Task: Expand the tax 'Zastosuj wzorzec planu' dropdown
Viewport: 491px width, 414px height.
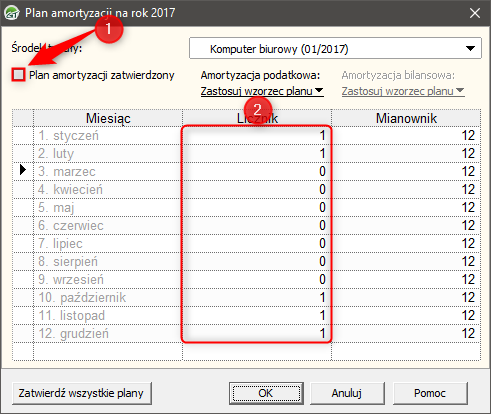Action: click(262, 91)
